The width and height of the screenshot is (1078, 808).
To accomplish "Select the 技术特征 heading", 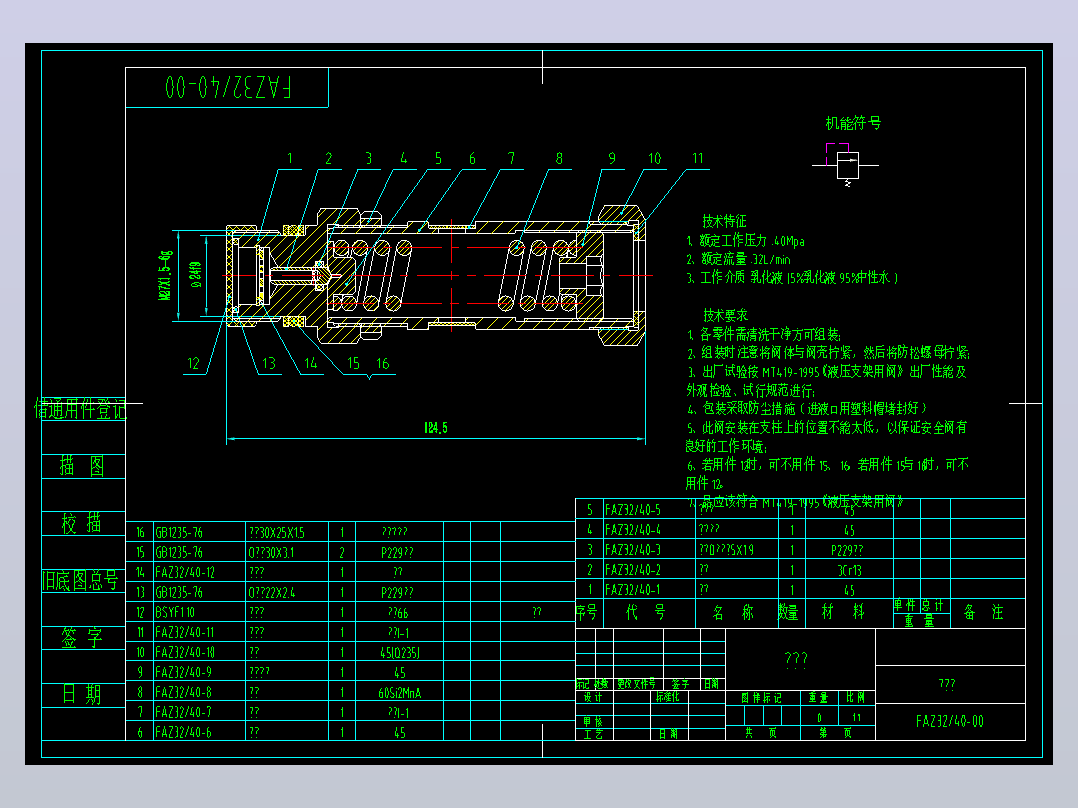I will click(x=724, y=221).
